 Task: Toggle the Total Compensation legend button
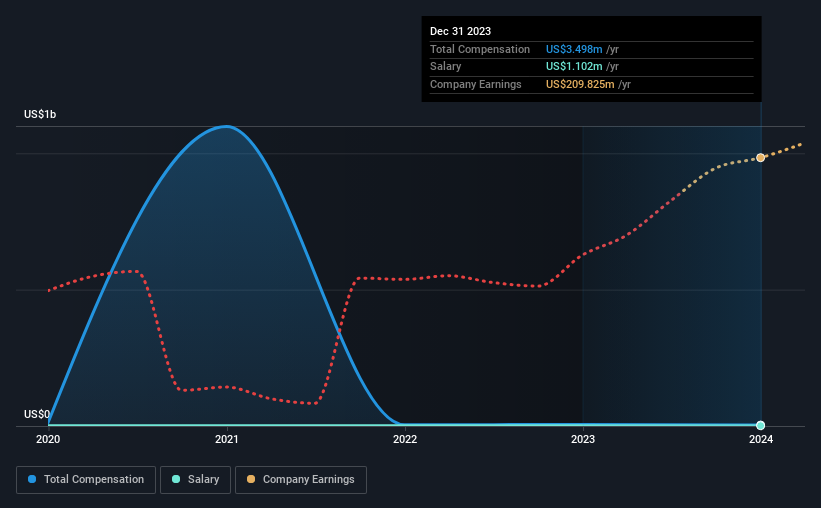(x=86, y=480)
